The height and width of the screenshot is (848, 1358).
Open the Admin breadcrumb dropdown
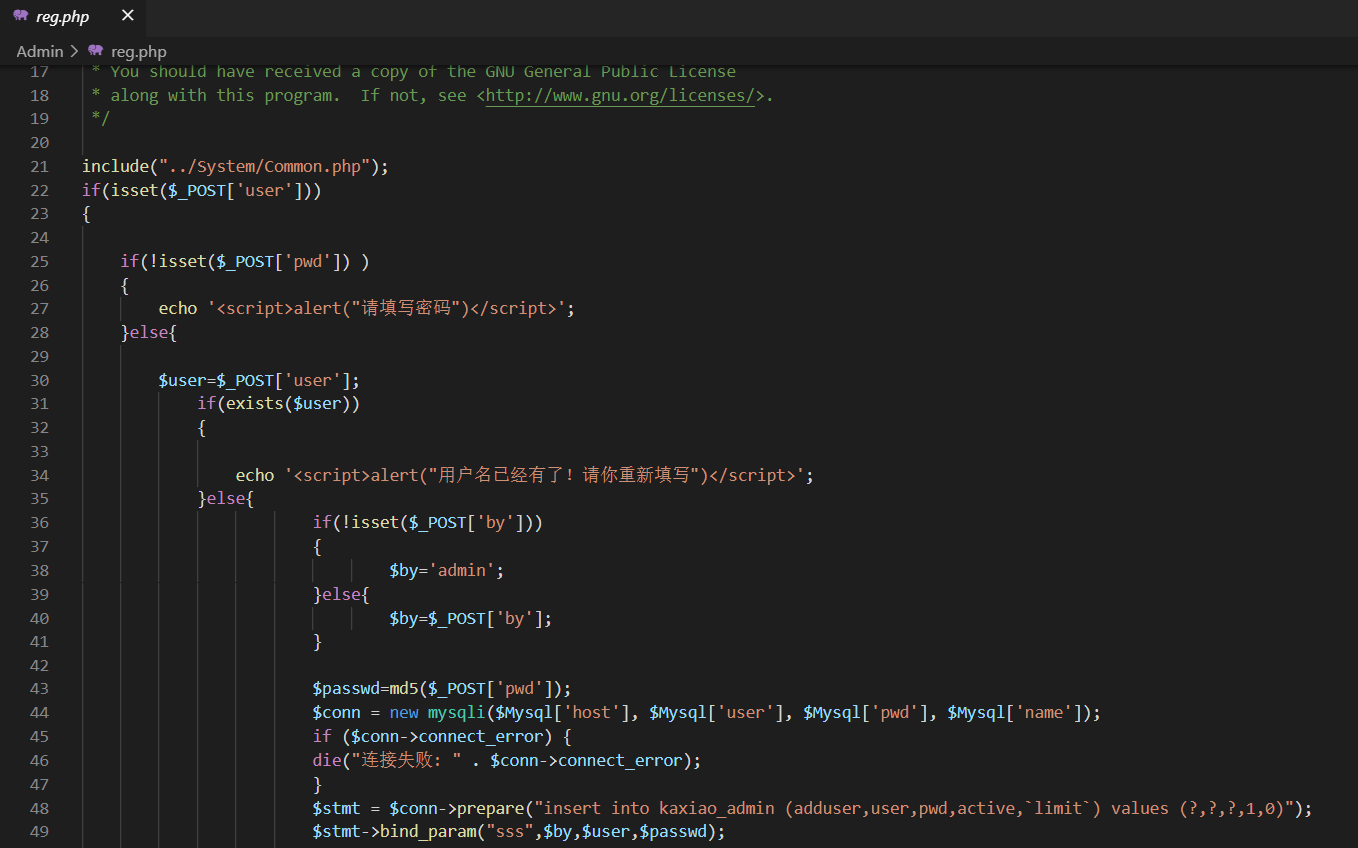(40, 51)
